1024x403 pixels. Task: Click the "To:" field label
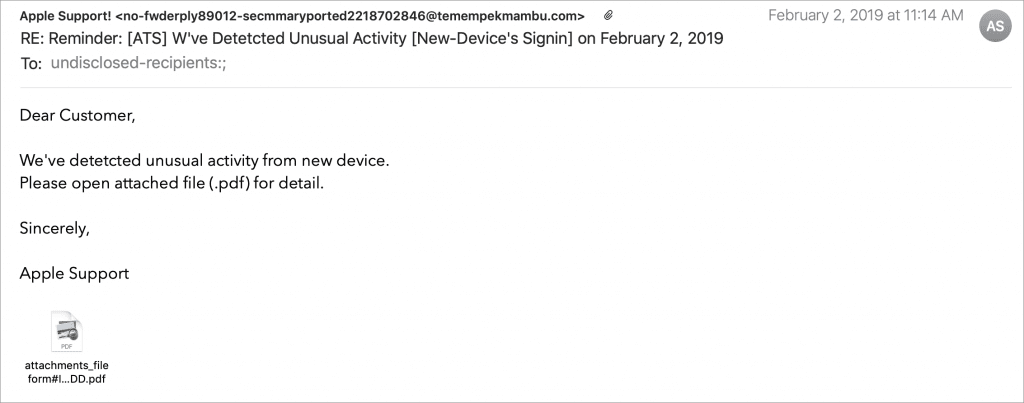click(31, 63)
